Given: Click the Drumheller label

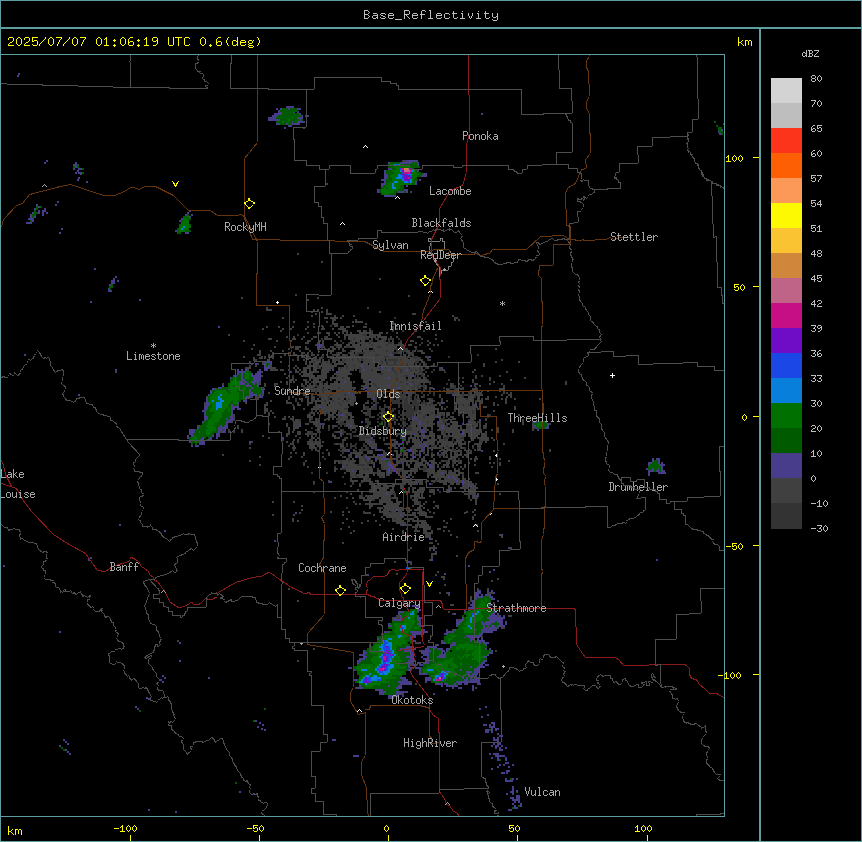Looking at the screenshot, I should 638,487.
